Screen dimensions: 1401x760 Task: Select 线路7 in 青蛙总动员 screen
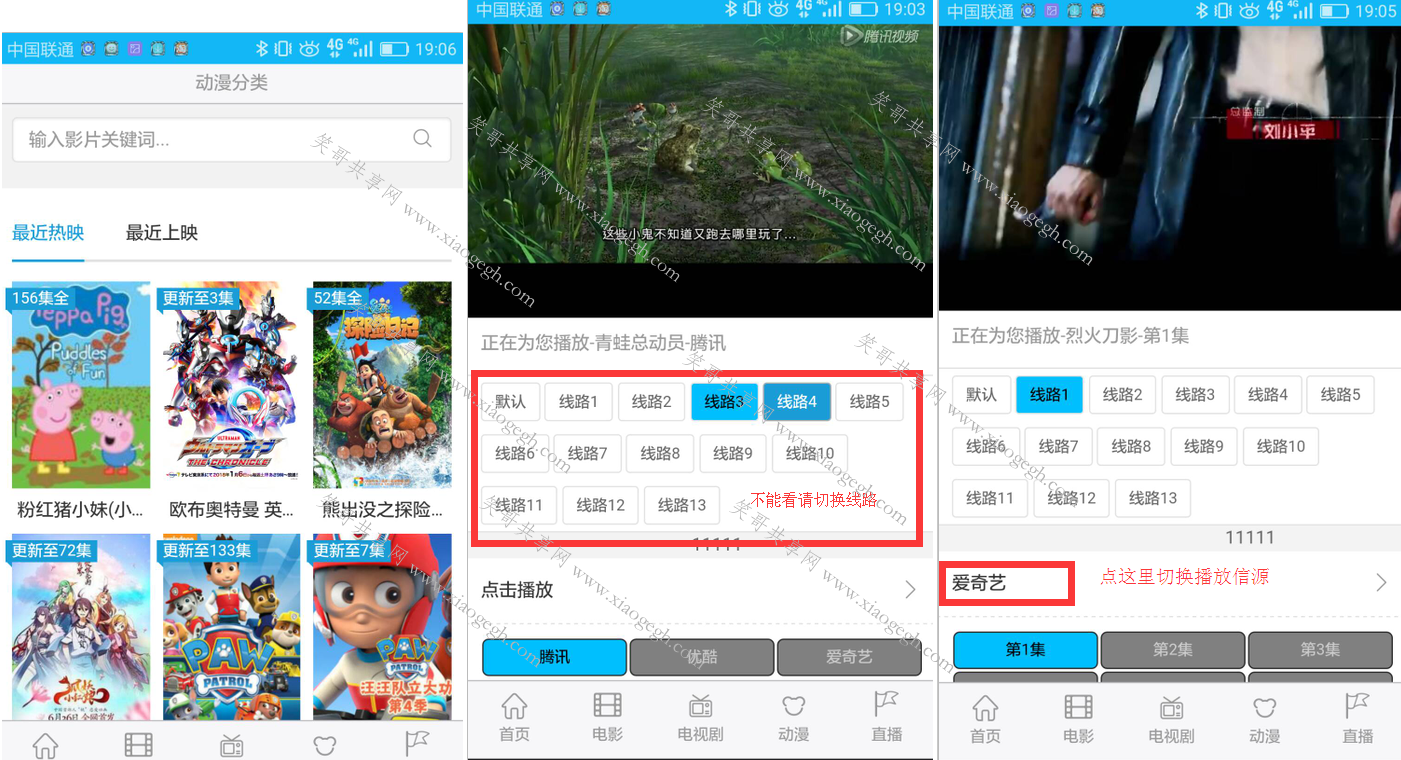[x=588, y=454]
